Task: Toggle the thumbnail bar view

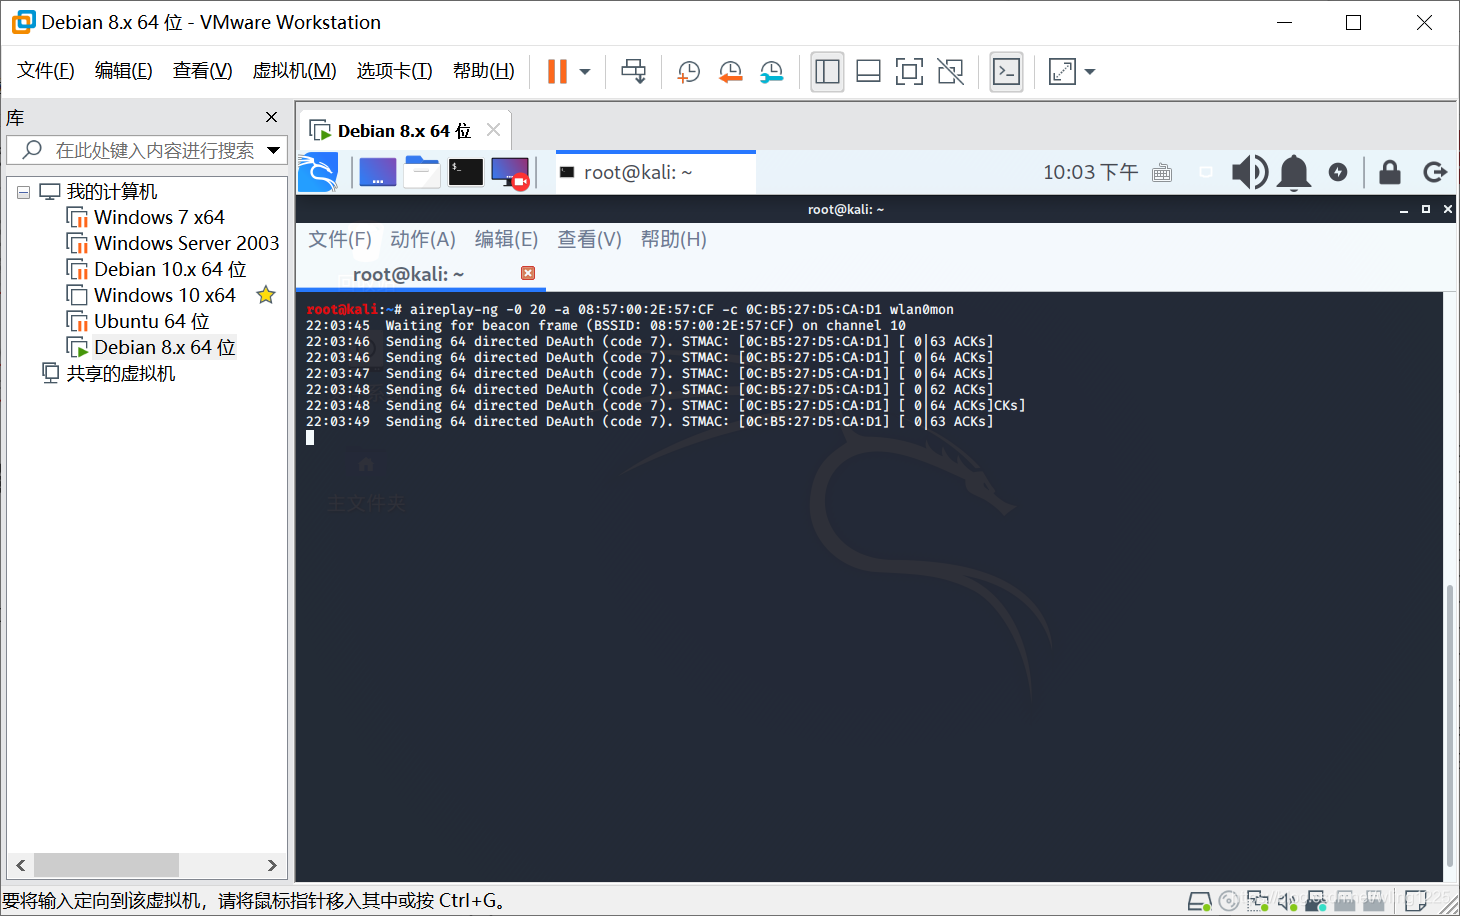Action: (868, 71)
